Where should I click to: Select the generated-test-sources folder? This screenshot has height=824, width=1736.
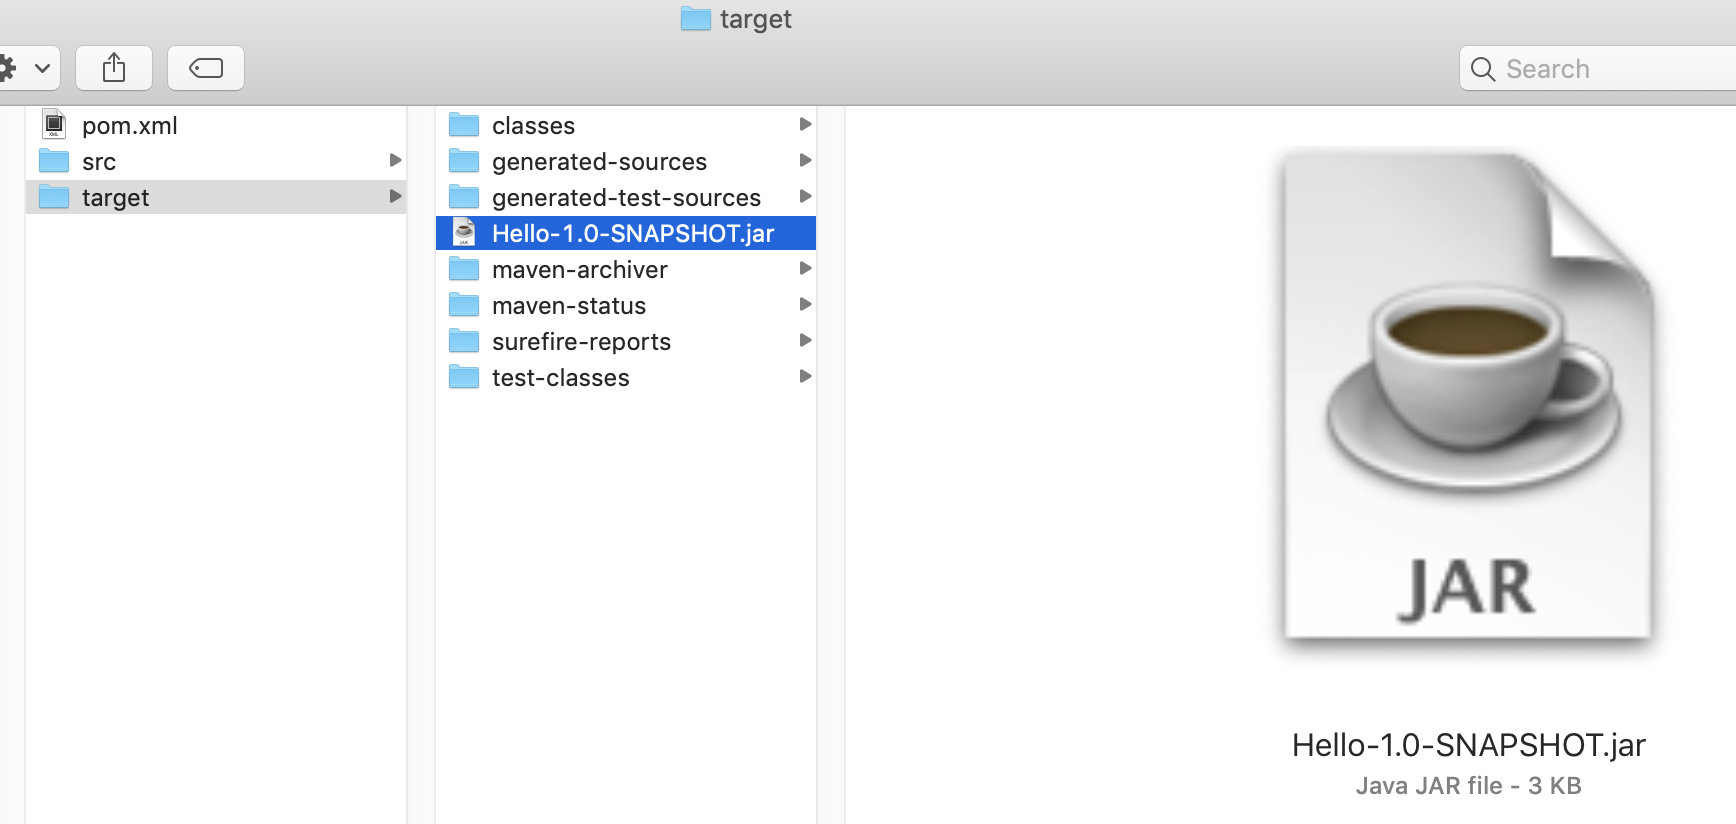click(x=626, y=197)
